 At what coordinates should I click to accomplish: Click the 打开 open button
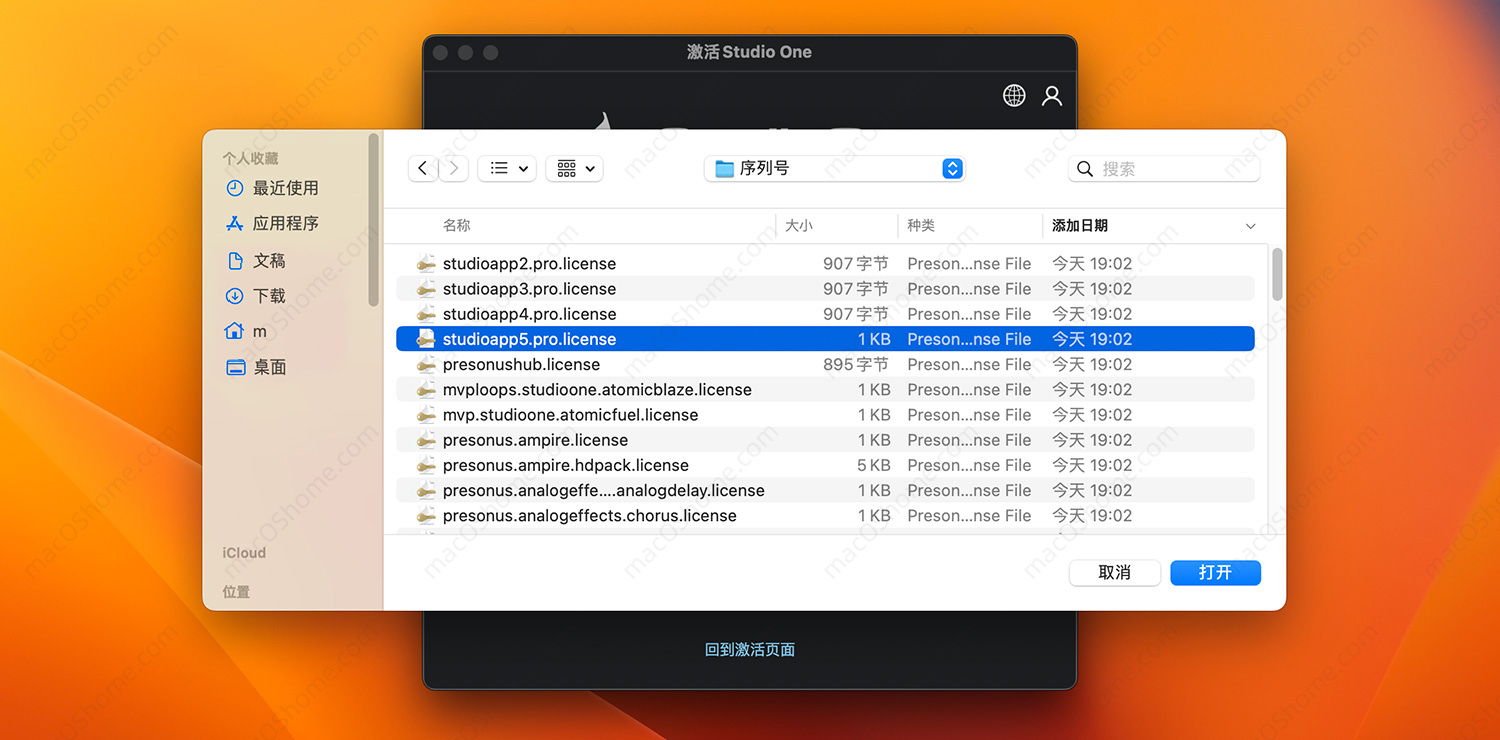point(1215,573)
